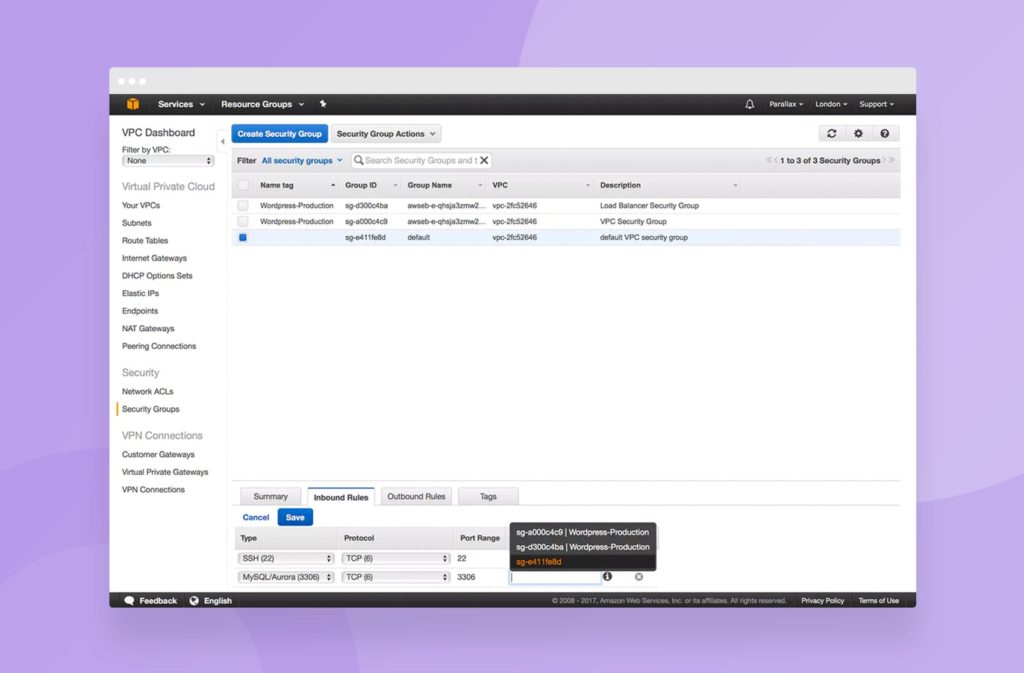The width and height of the screenshot is (1024, 673).
Task: Open the notifications bell icon
Action: pyautogui.click(x=750, y=104)
